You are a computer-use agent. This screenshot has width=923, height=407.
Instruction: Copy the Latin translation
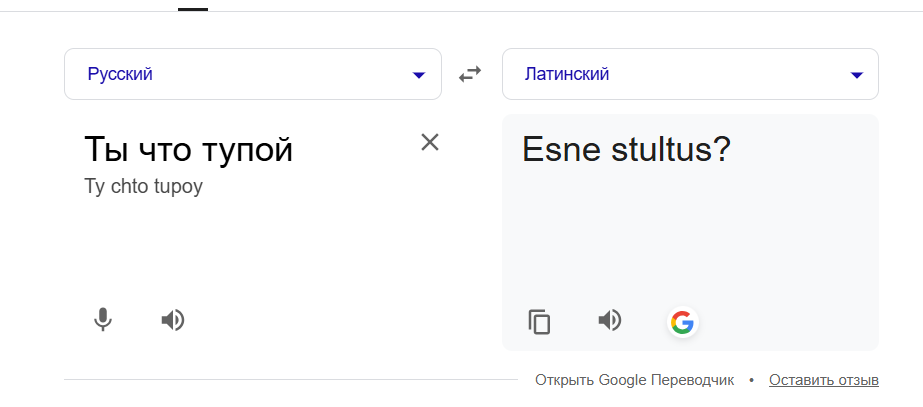(540, 322)
